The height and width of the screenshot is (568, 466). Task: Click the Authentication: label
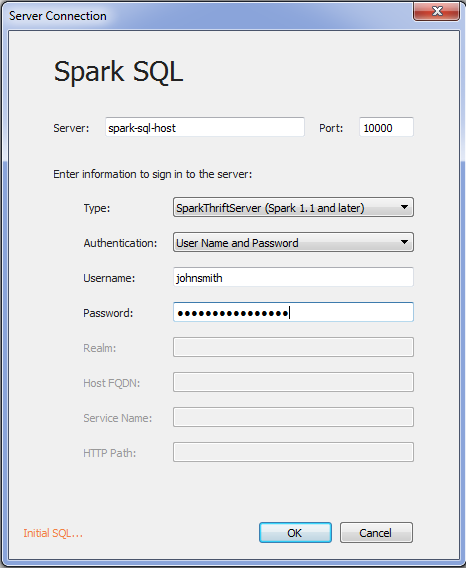pyautogui.click(x=120, y=243)
